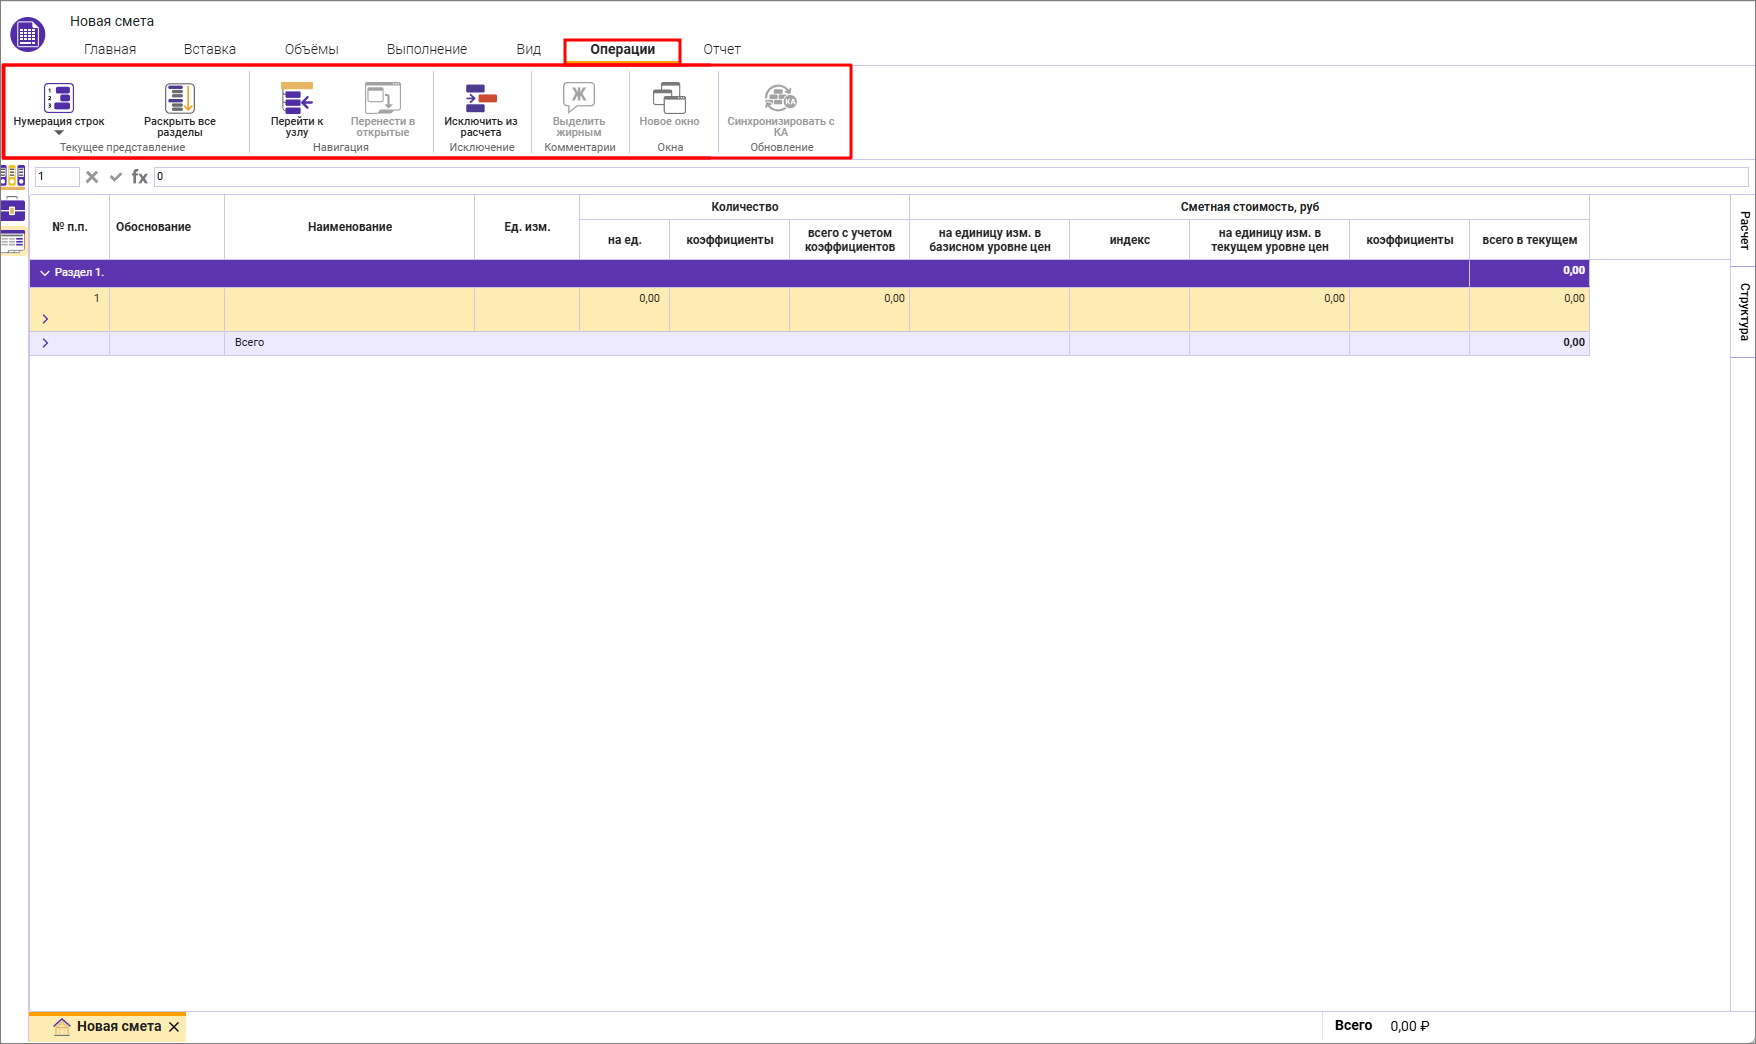The image size is (1756, 1044).
Task: Click the round application menu icon
Action: tap(27, 35)
